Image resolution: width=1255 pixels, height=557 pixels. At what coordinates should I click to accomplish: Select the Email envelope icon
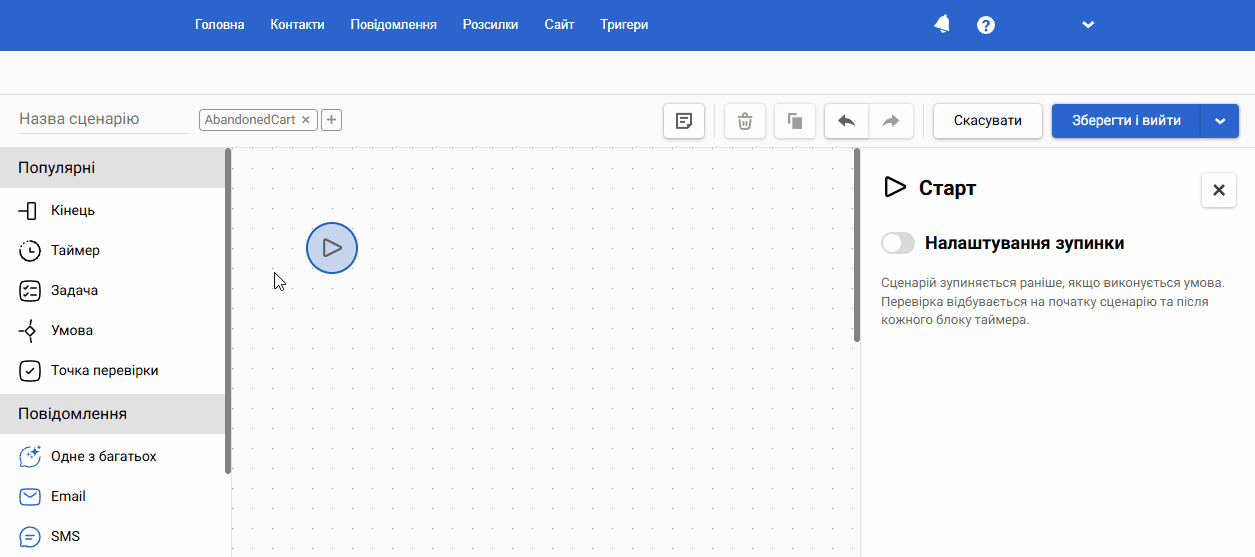click(30, 497)
